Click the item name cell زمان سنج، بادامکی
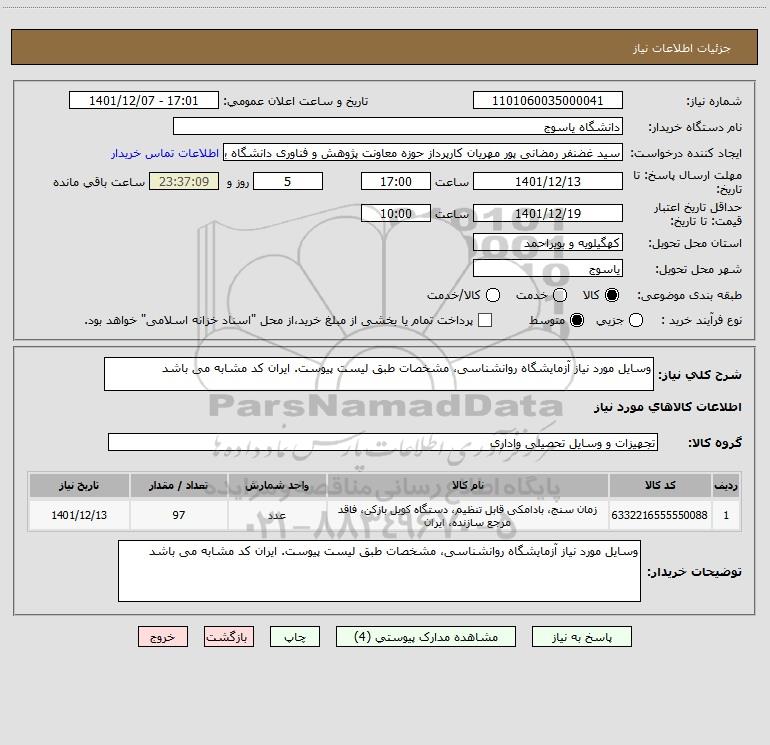The image size is (770, 745). click(468, 516)
